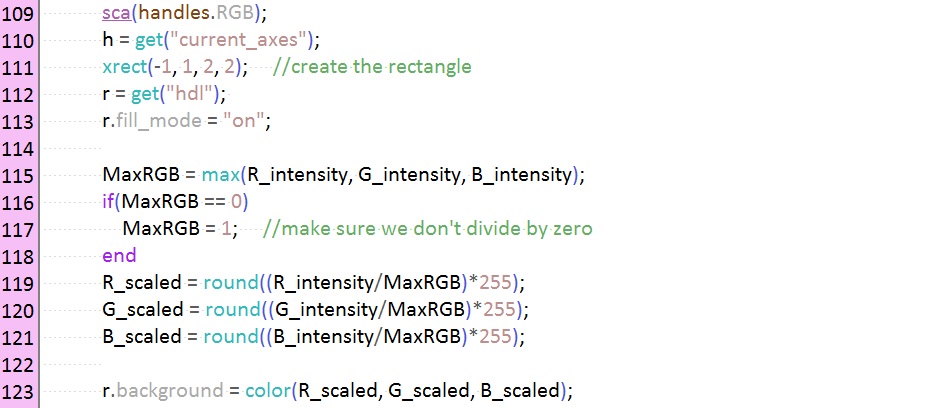Select line number 123 in the margin

(x=18, y=391)
